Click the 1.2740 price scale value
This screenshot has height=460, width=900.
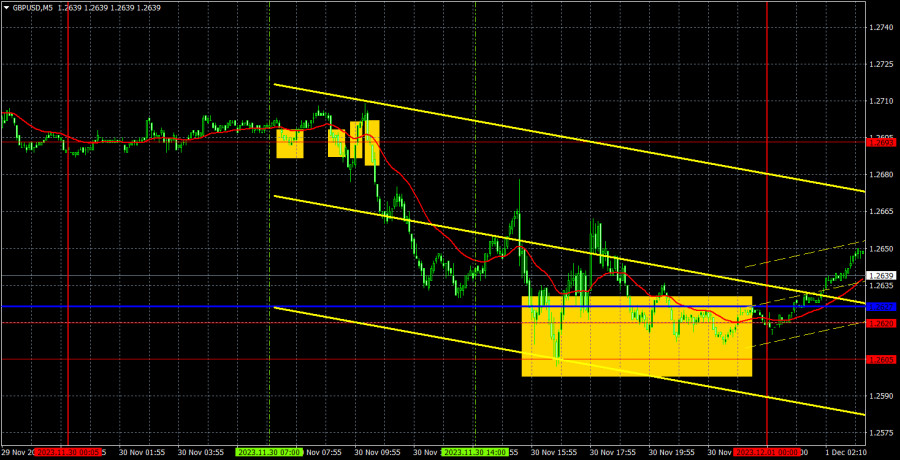click(883, 27)
